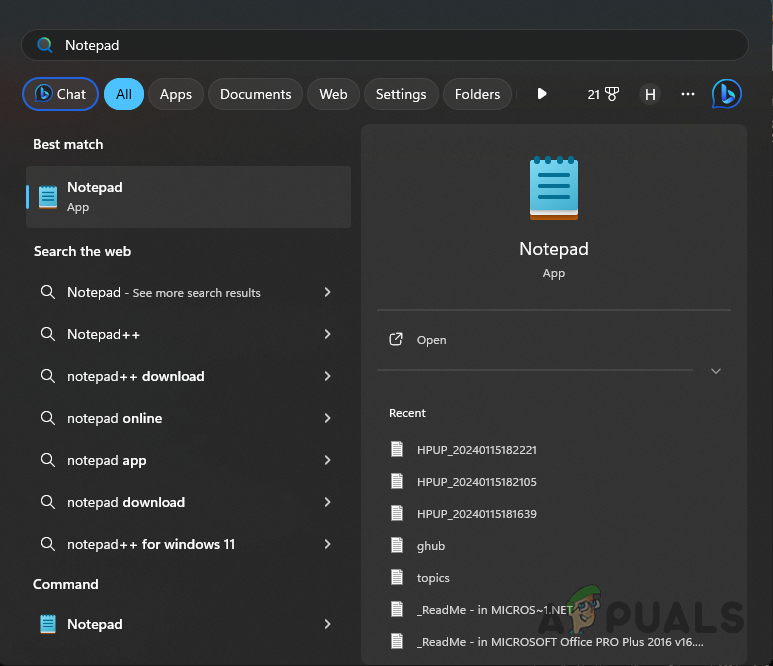This screenshot has height=666, width=773.
Task: Select the Settings filter tab
Action: [401, 94]
